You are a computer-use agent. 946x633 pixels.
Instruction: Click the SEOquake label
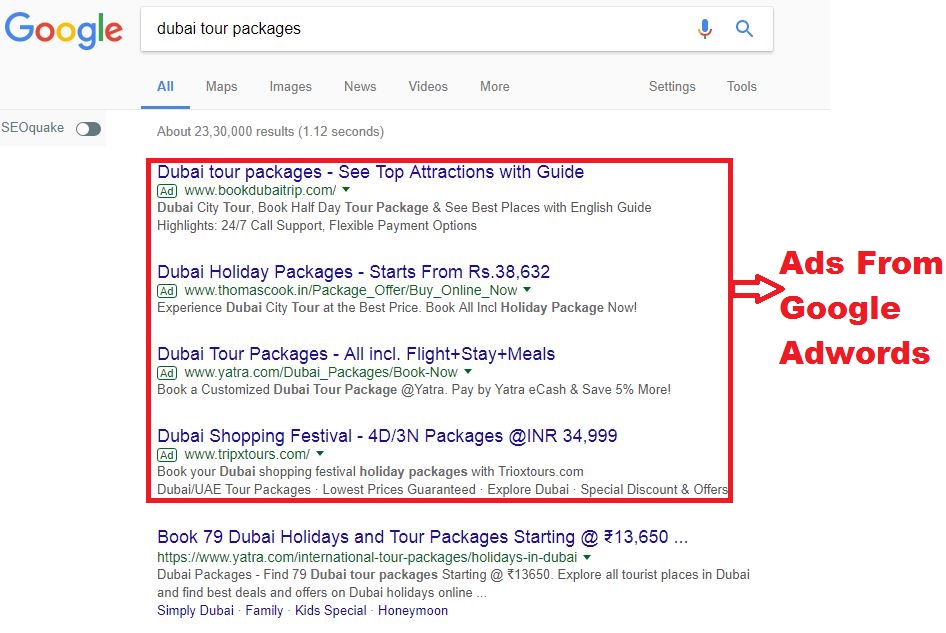pyautogui.click(x=33, y=128)
